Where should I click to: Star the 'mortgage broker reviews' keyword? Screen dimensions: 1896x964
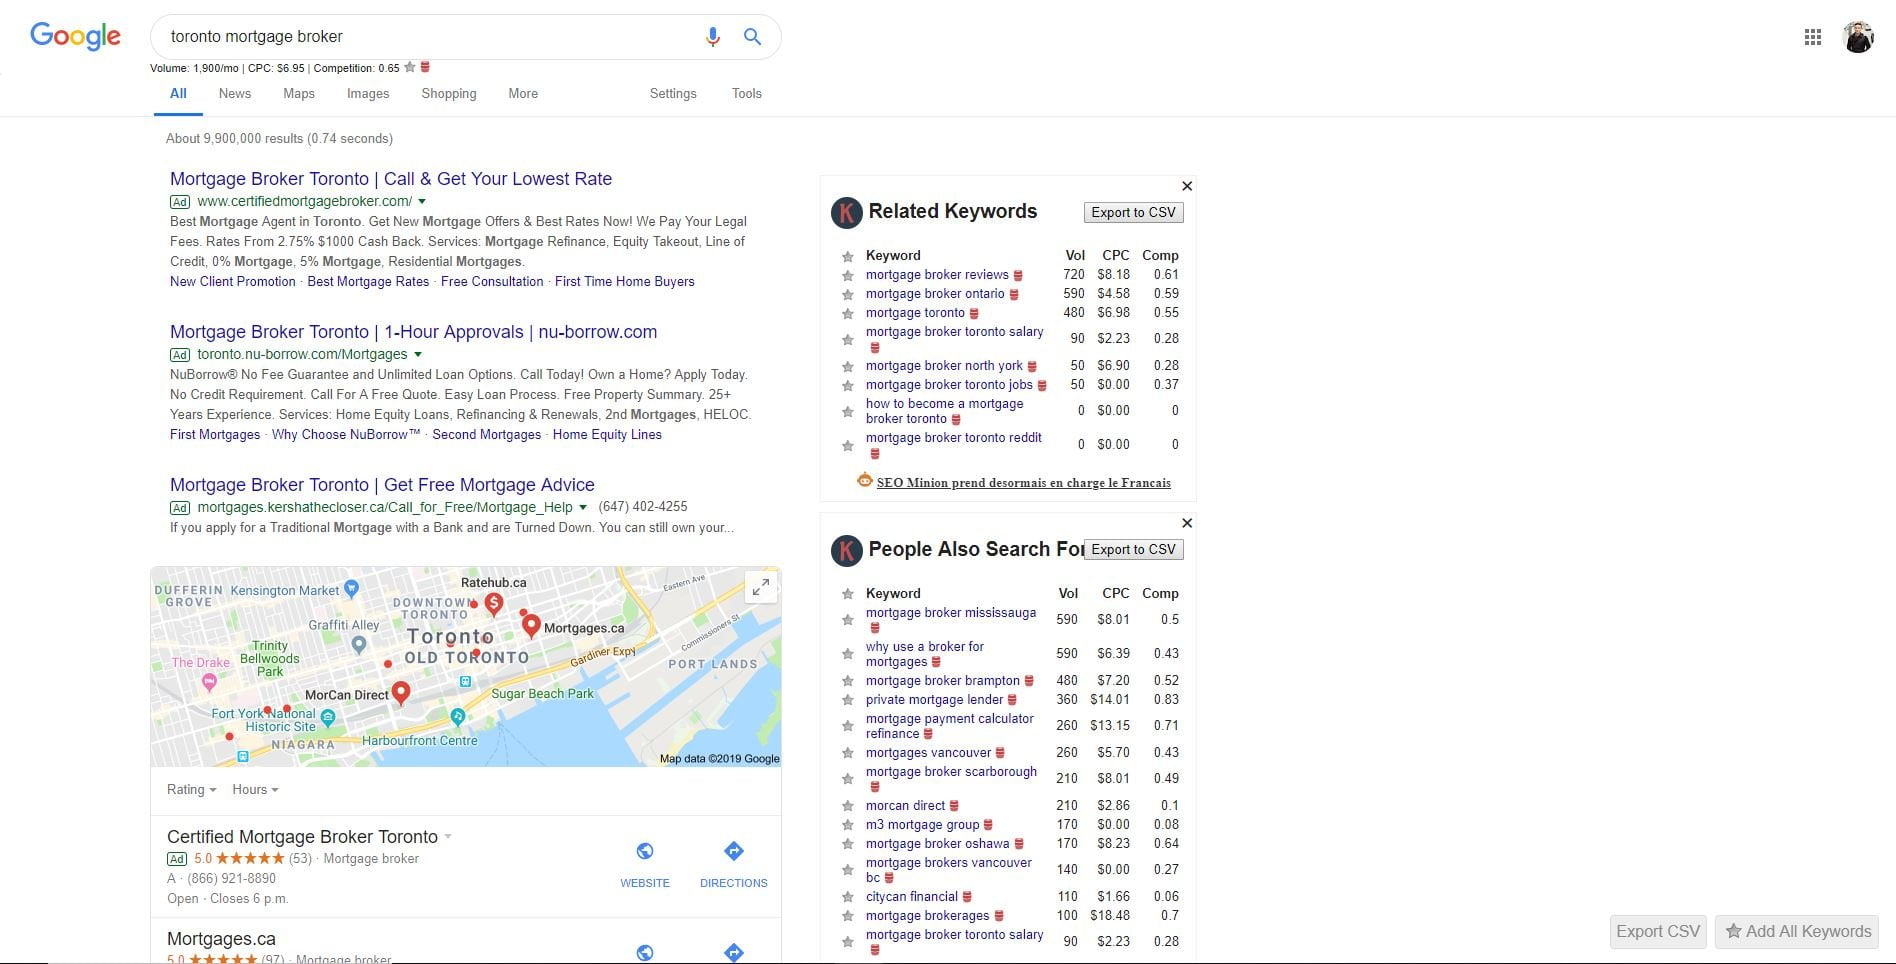(848, 276)
